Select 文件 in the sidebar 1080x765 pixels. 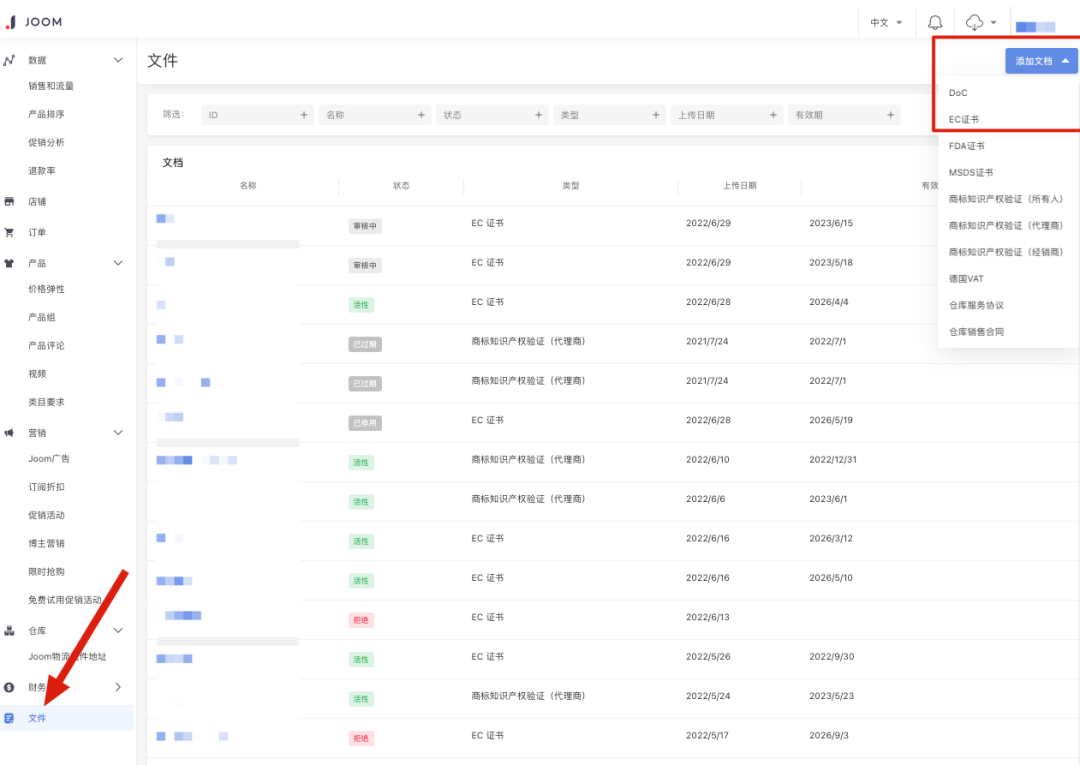click(37, 718)
